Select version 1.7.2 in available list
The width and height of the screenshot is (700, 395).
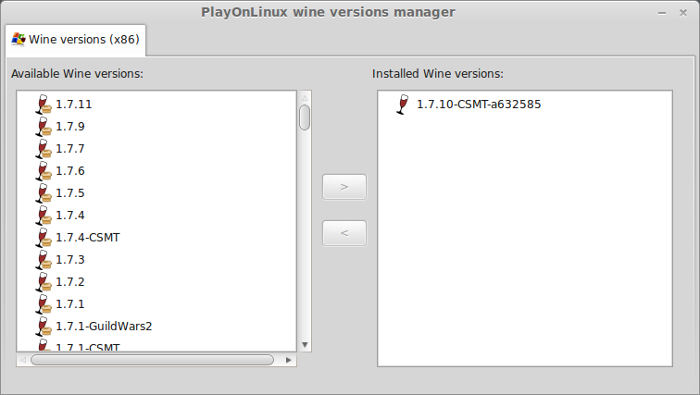(x=70, y=282)
